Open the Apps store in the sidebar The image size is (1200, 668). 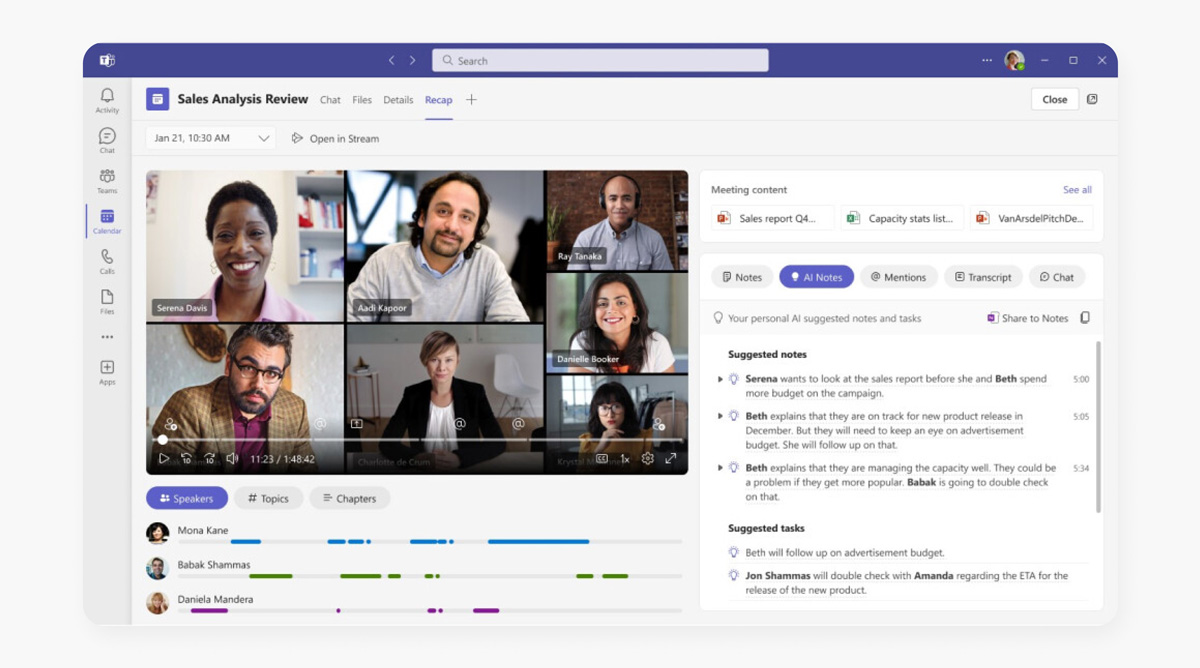pos(107,372)
